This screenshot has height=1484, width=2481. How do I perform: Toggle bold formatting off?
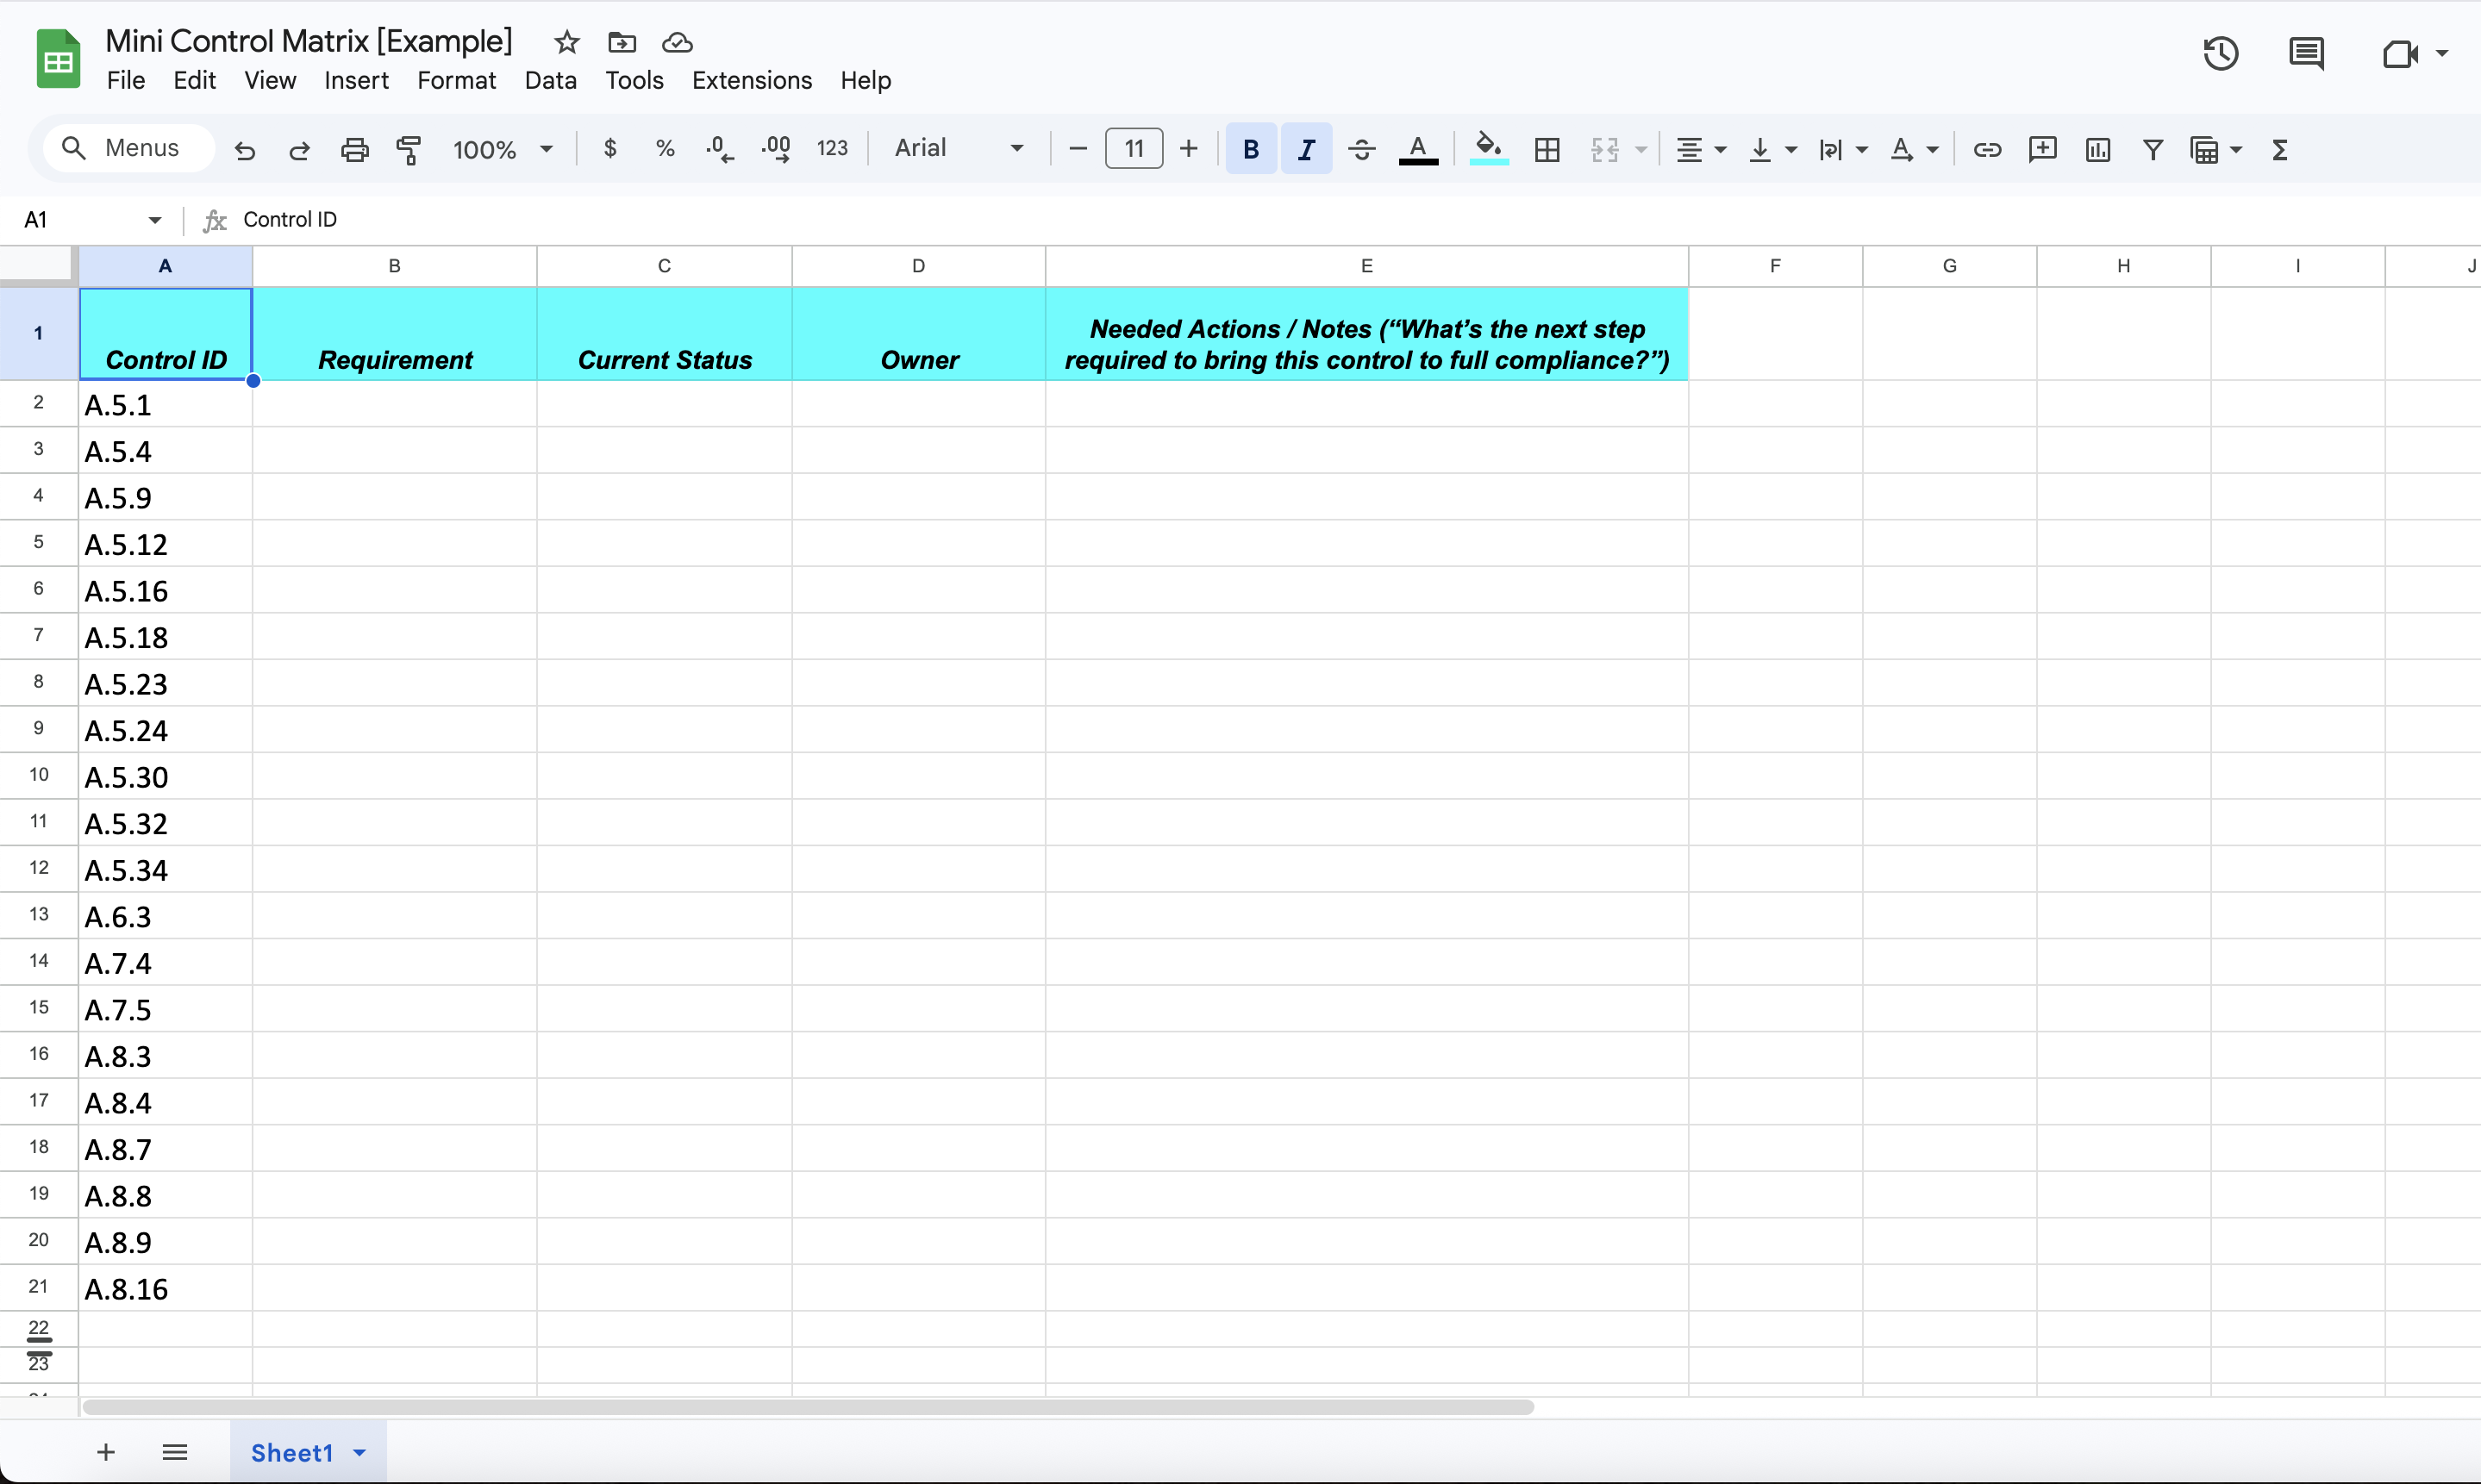point(1250,150)
